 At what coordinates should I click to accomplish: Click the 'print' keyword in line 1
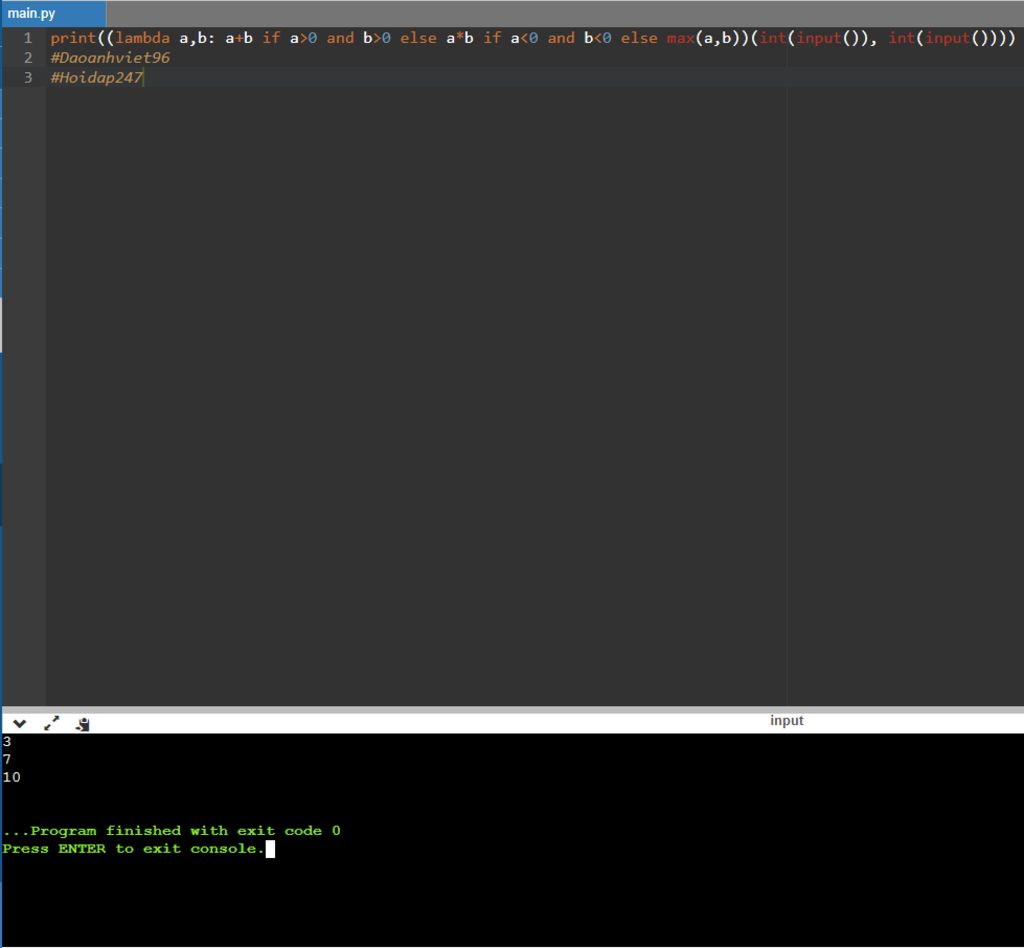73,38
